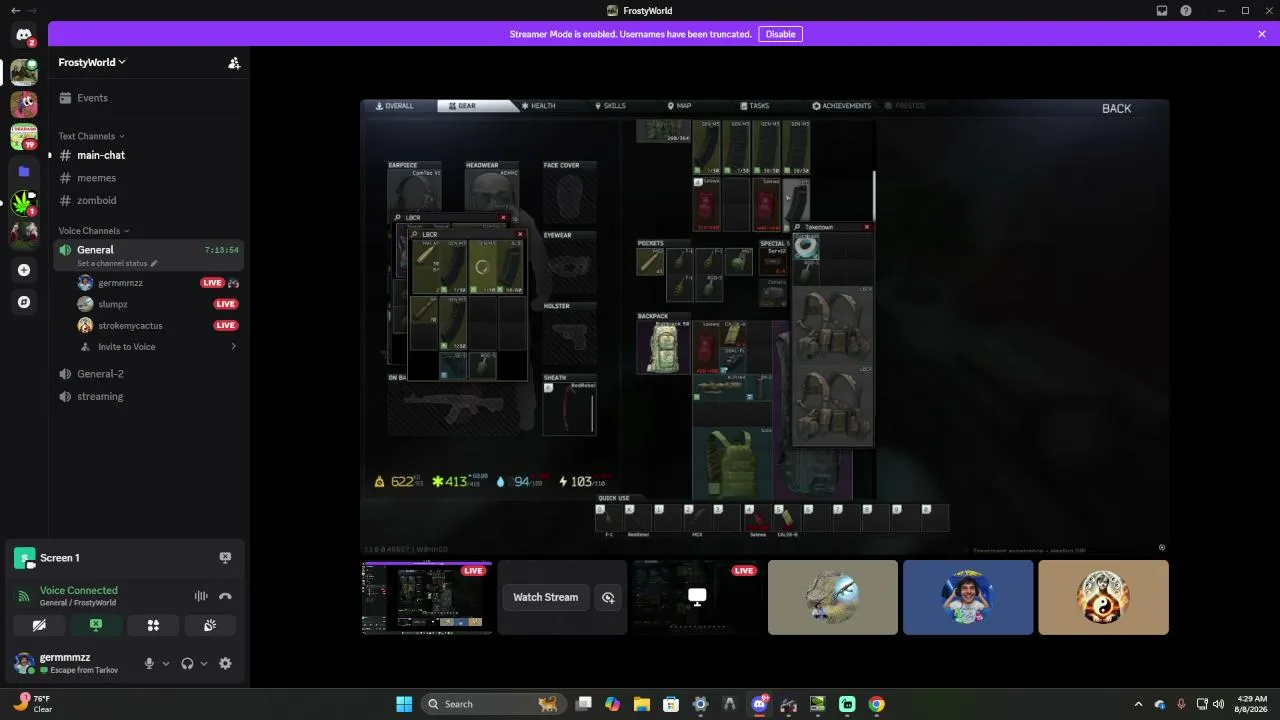Viewport: 1280px width, 720px height.
Task: Disconnect from voice with hang-up icon
Action: tap(225, 596)
